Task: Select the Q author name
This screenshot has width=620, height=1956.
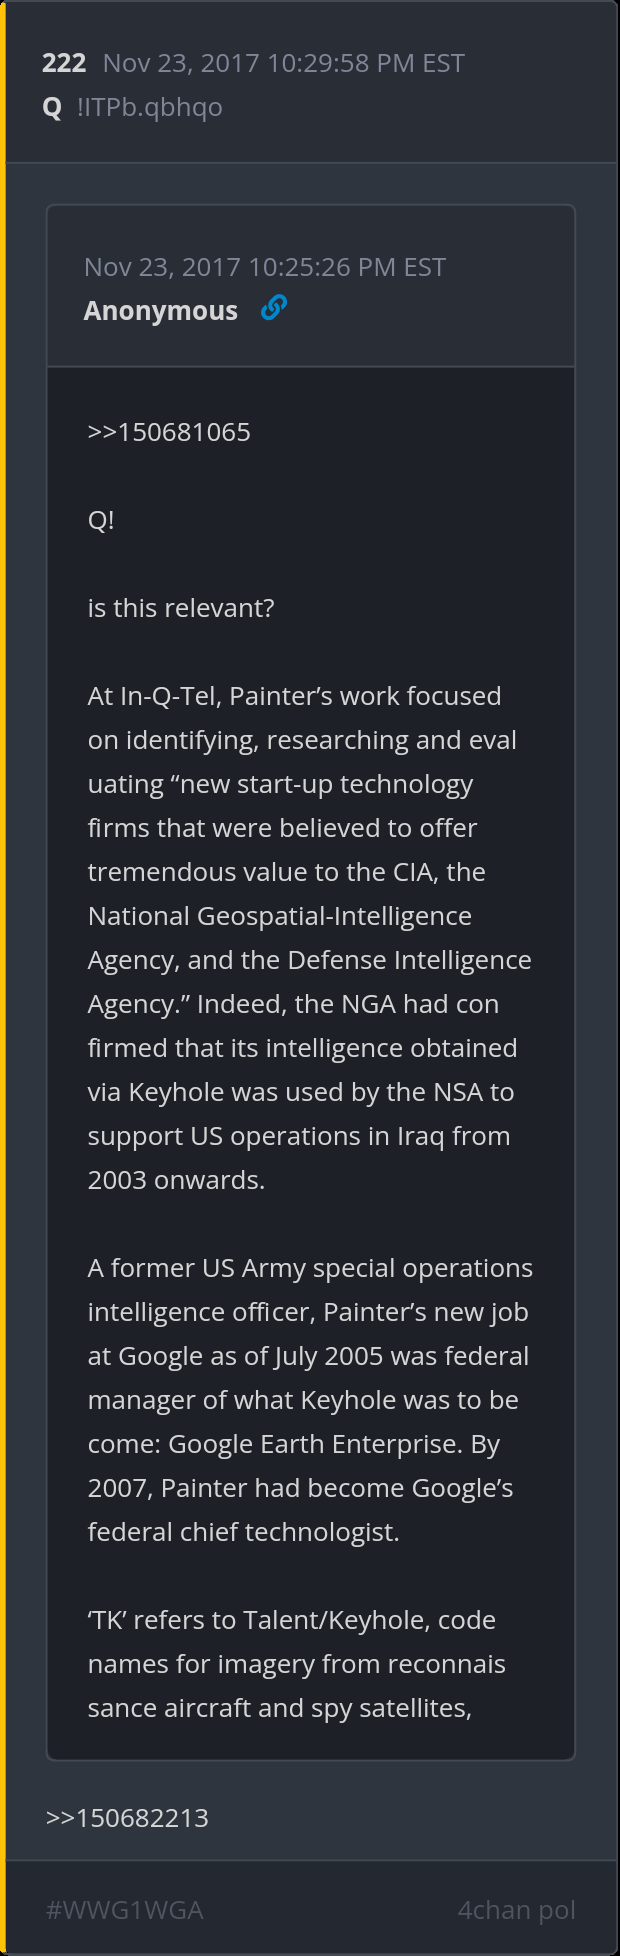Action: [52, 107]
